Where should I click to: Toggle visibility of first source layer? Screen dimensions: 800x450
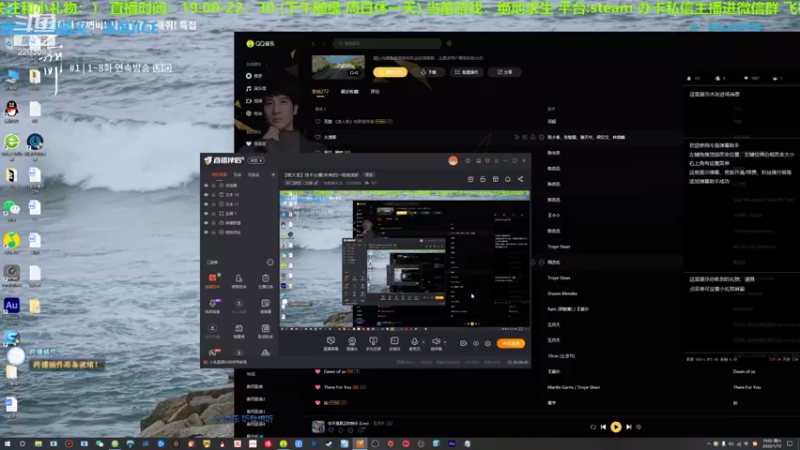[206, 185]
